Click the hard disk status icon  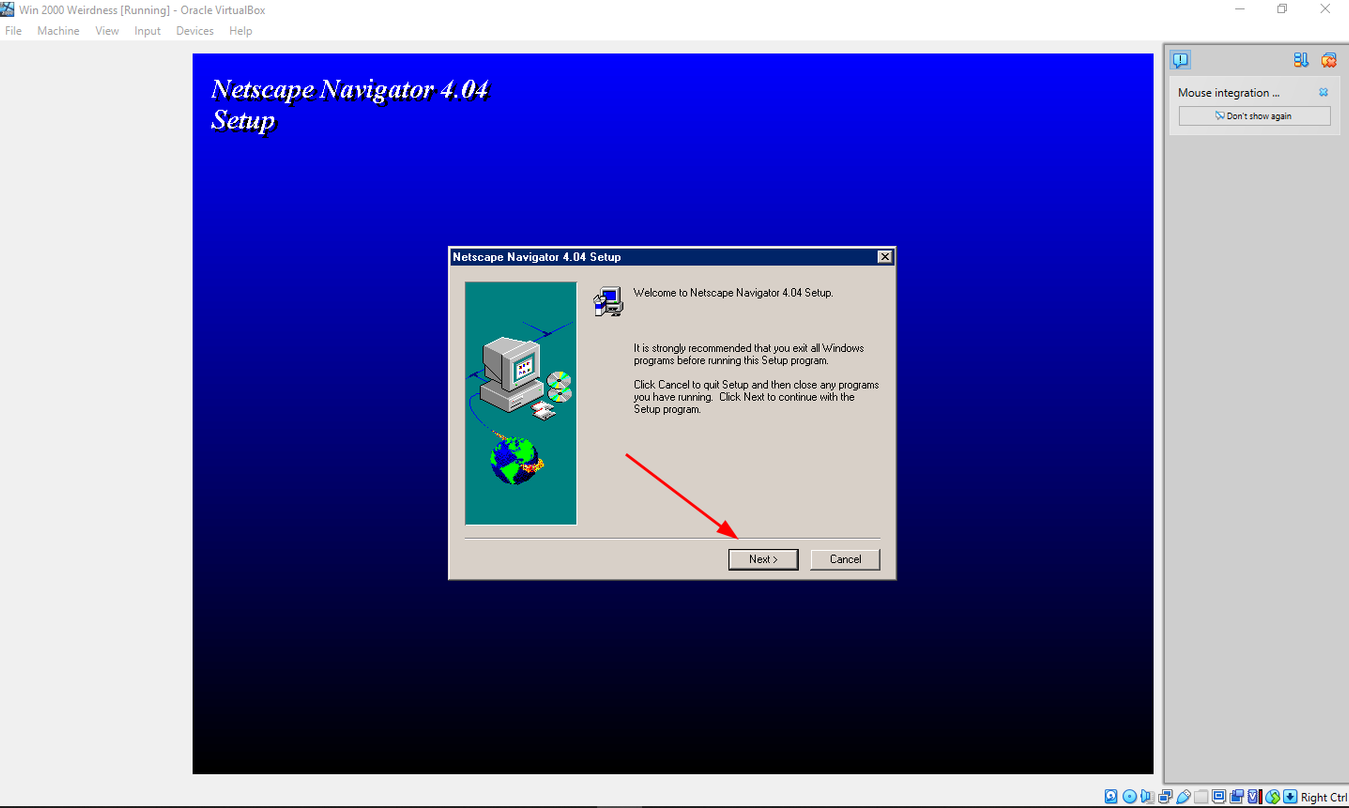pos(1111,797)
